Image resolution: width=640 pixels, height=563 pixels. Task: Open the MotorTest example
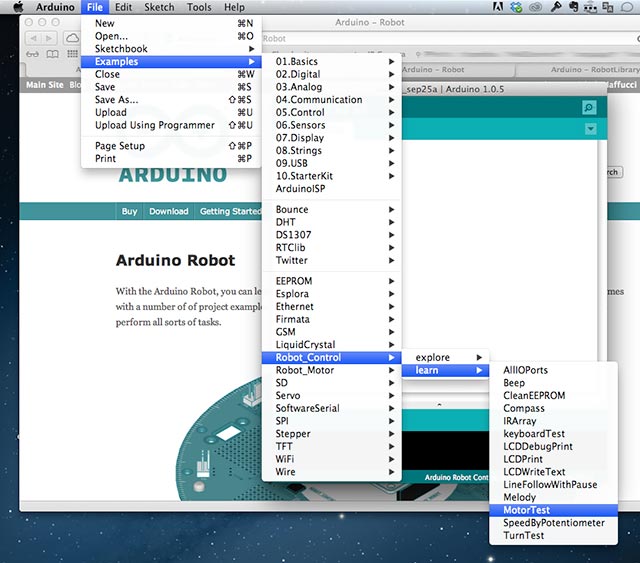tap(553, 510)
